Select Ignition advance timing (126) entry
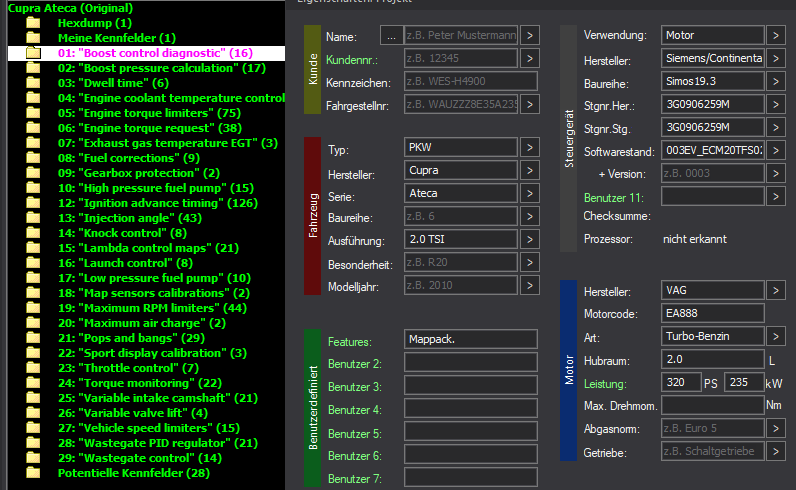 pos(158,203)
